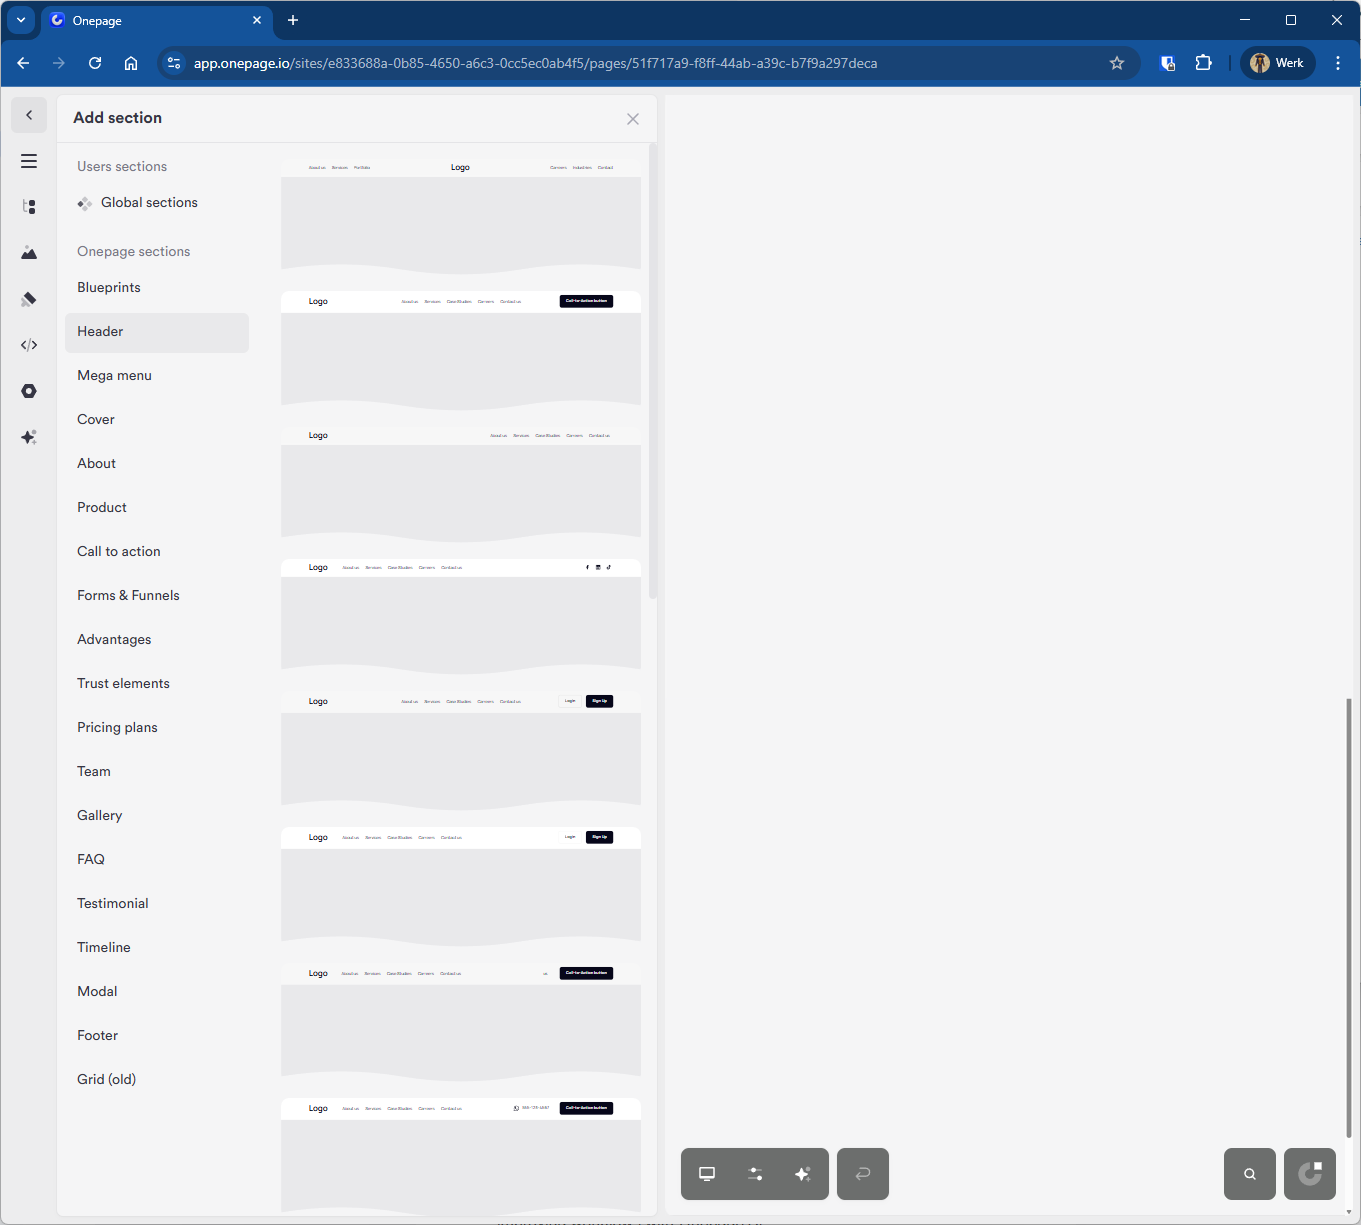The height and width of the screenshot is (1225, 1361).
Task: Click the magnifier search button at bottom right
Action: [x=1250, y=1174]
